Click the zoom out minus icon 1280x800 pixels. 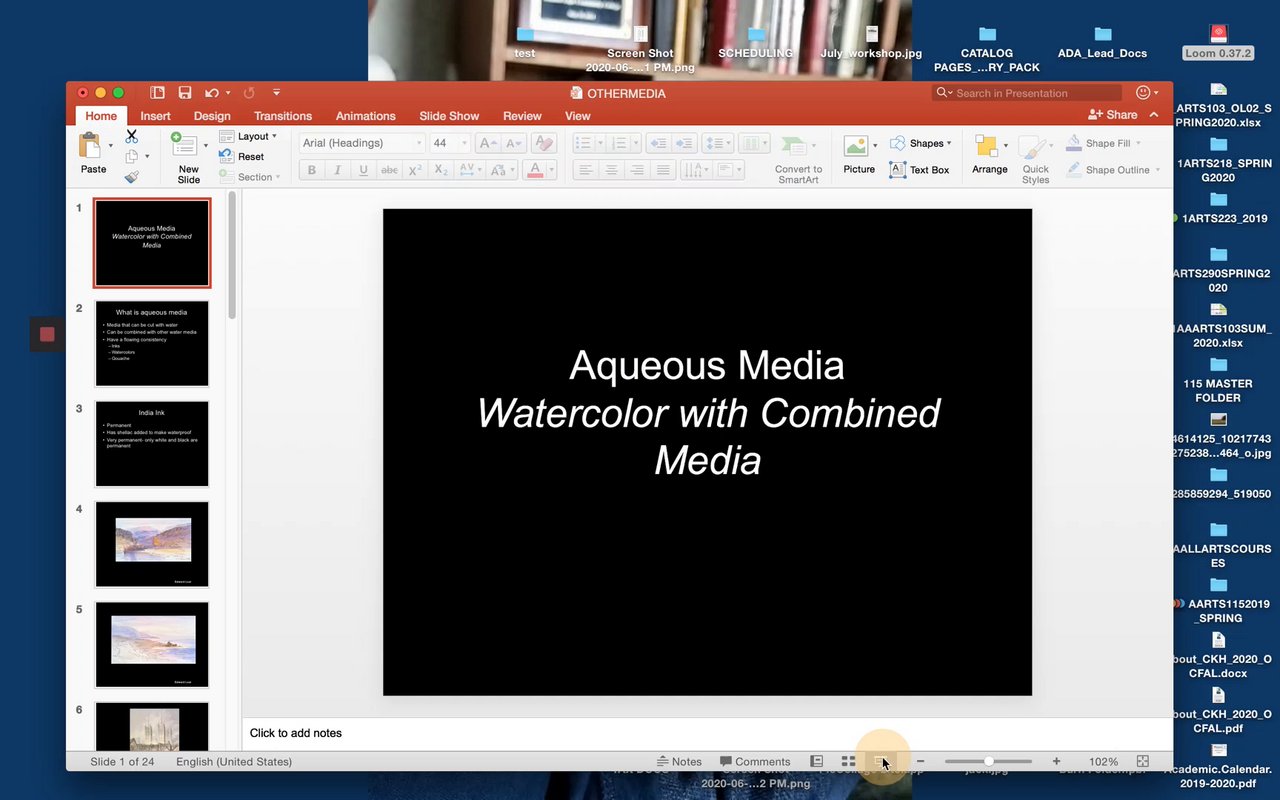click(x=921, y=761)
